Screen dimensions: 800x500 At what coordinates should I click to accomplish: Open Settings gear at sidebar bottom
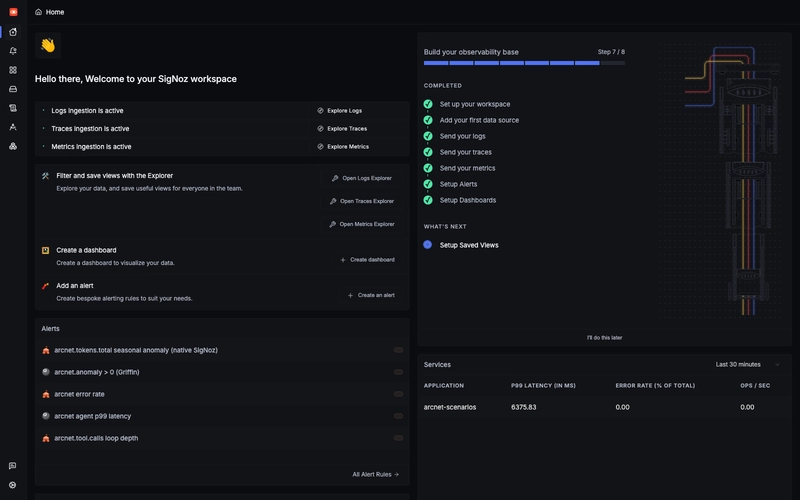point(13,485)
